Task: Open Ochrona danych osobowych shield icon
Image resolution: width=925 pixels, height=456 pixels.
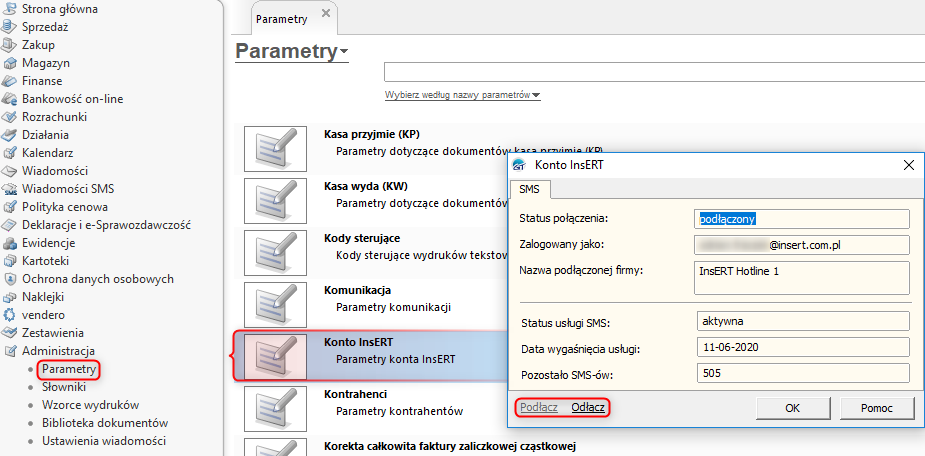Action: tap(9, 279)
